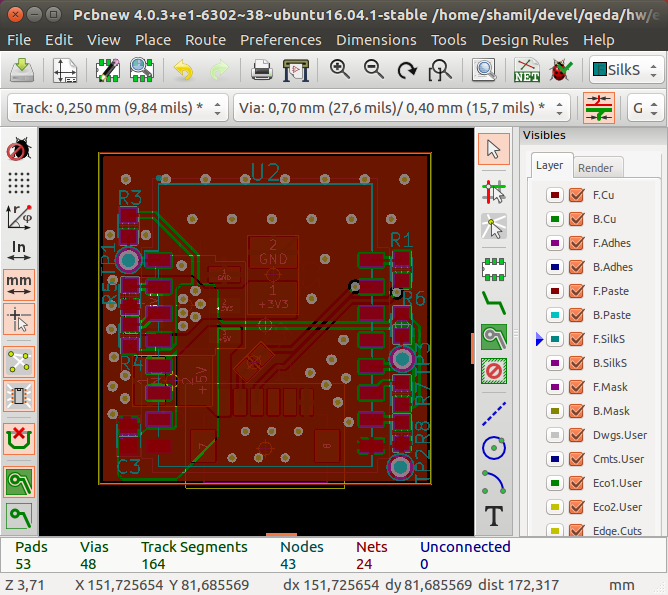Toggle auto delete old track
Image resolution: width=668 pixels, height=595 pixels.
pyautogui.click(x=19, y=439)
